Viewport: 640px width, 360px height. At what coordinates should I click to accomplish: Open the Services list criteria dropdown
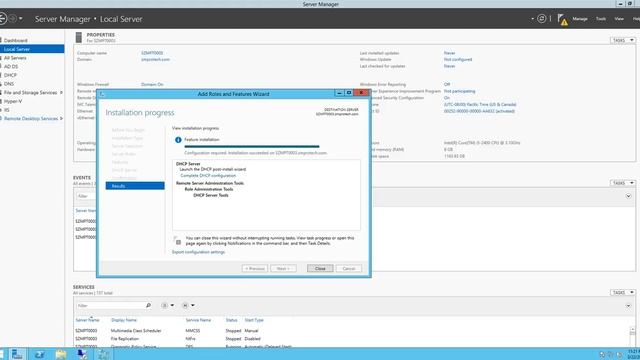click(x=168, y=305)
